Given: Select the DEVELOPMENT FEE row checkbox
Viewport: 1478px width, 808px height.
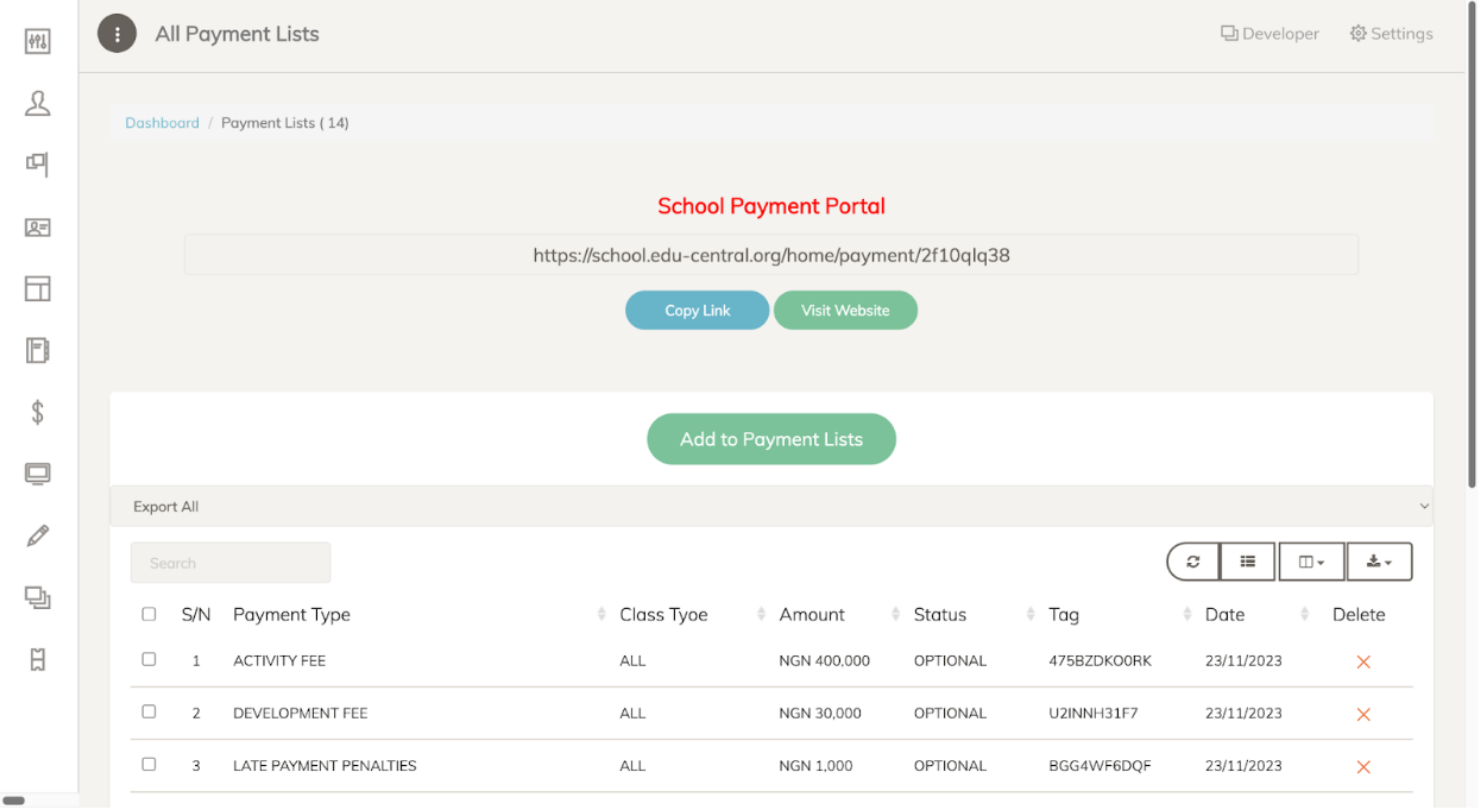Looking at the screenshot, I should [x=149, y=712].
